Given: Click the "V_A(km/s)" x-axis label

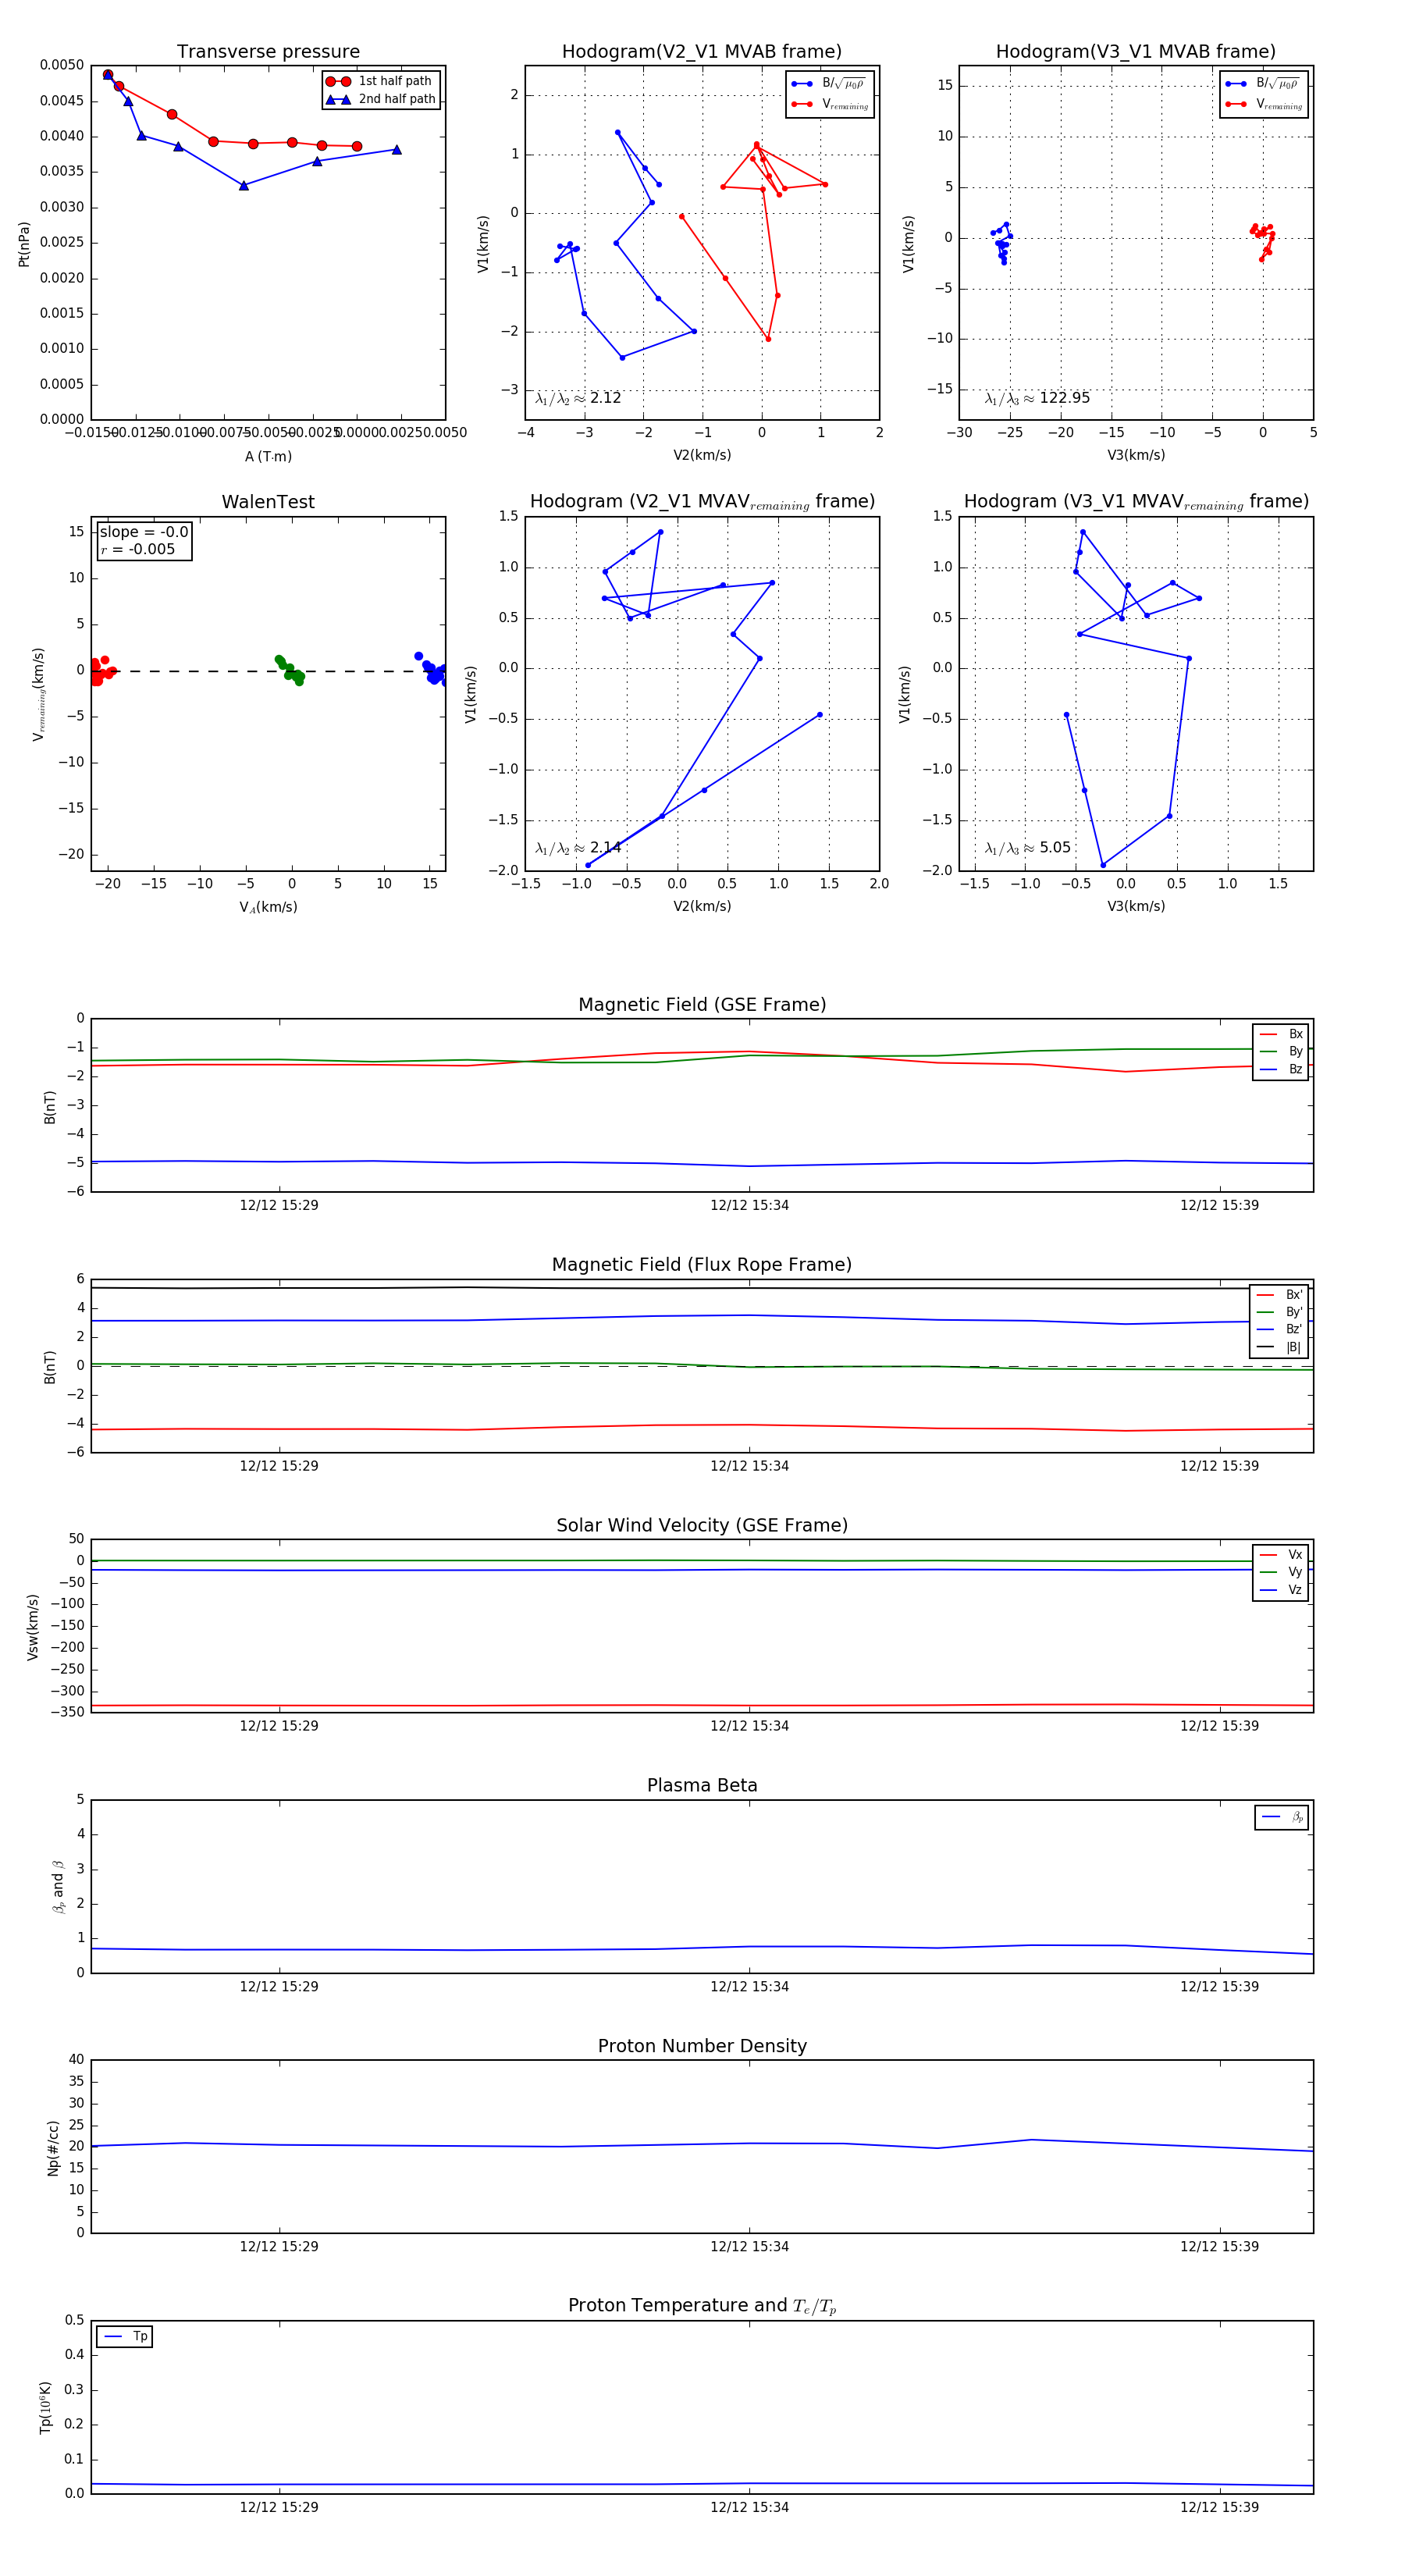Looking at the screenshot, I should point(268,907).
